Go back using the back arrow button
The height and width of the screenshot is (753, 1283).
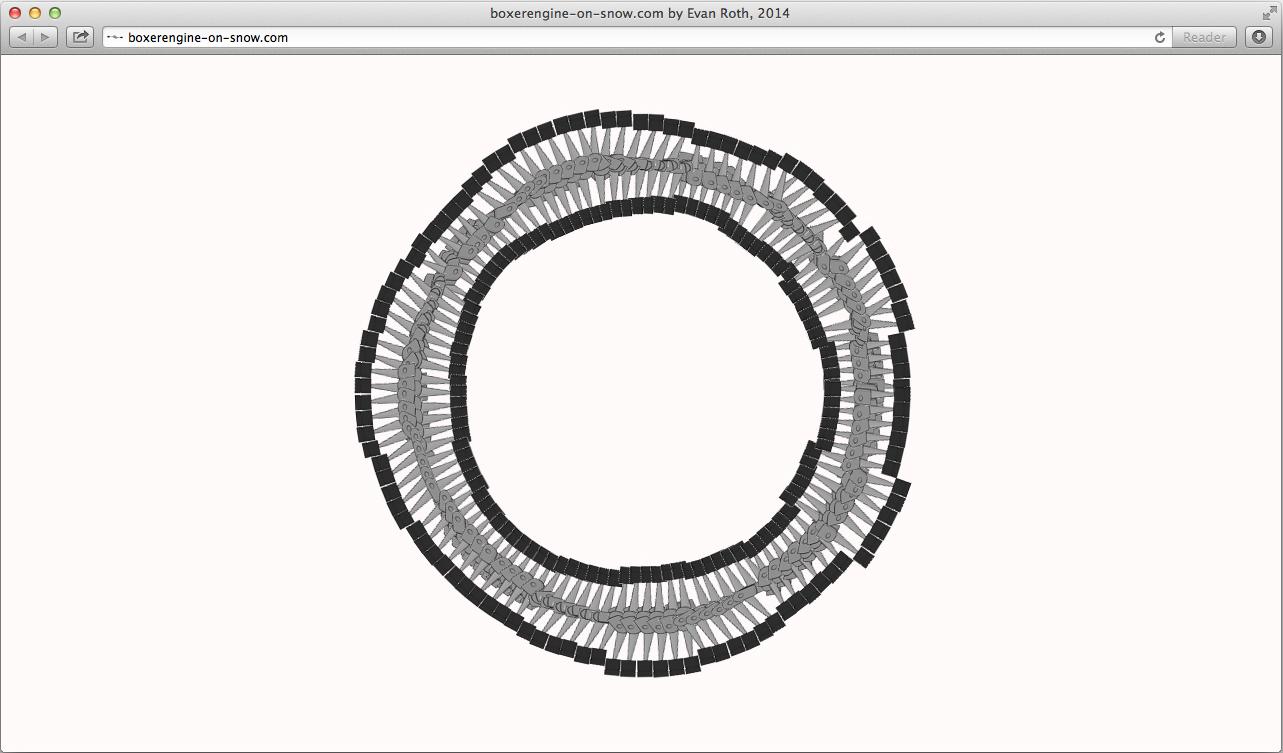click(x=23, y=37)
